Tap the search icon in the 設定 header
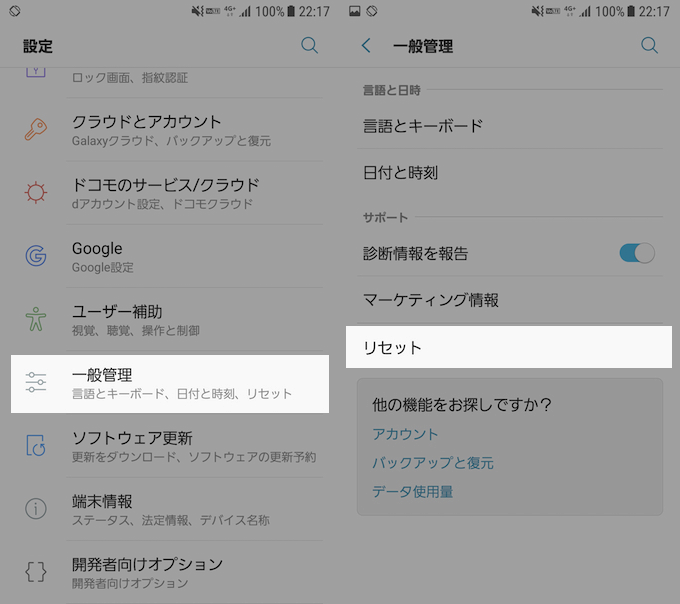Screen dimensions: 680x604 [310, 45]
